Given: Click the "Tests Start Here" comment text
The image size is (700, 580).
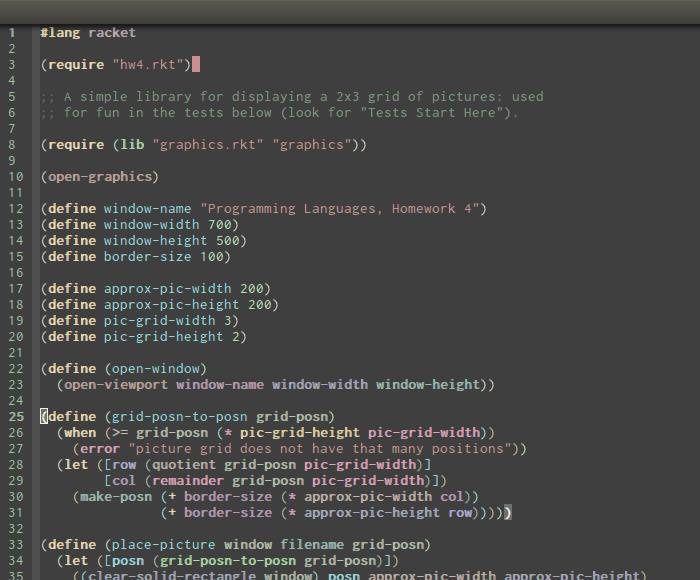Looking at the screenshot, I should (x=432, y=113).
